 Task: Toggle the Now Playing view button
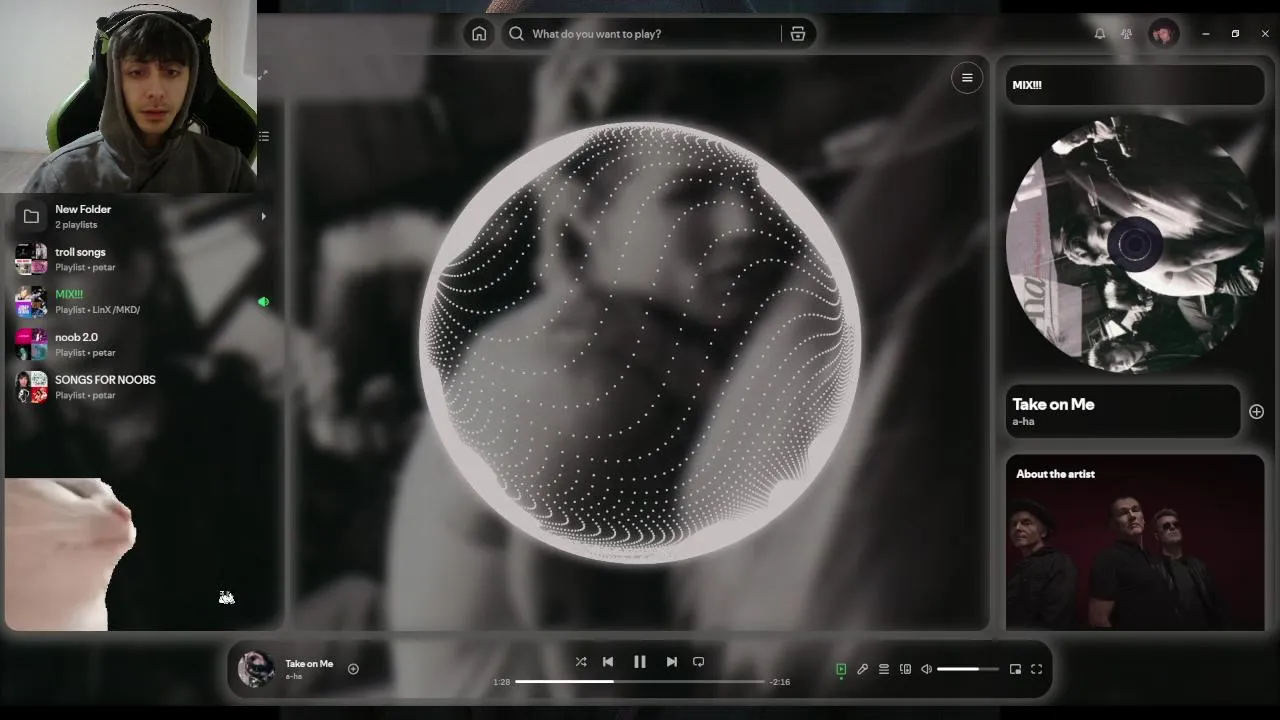pyautogui.click(x=841, y=669)
